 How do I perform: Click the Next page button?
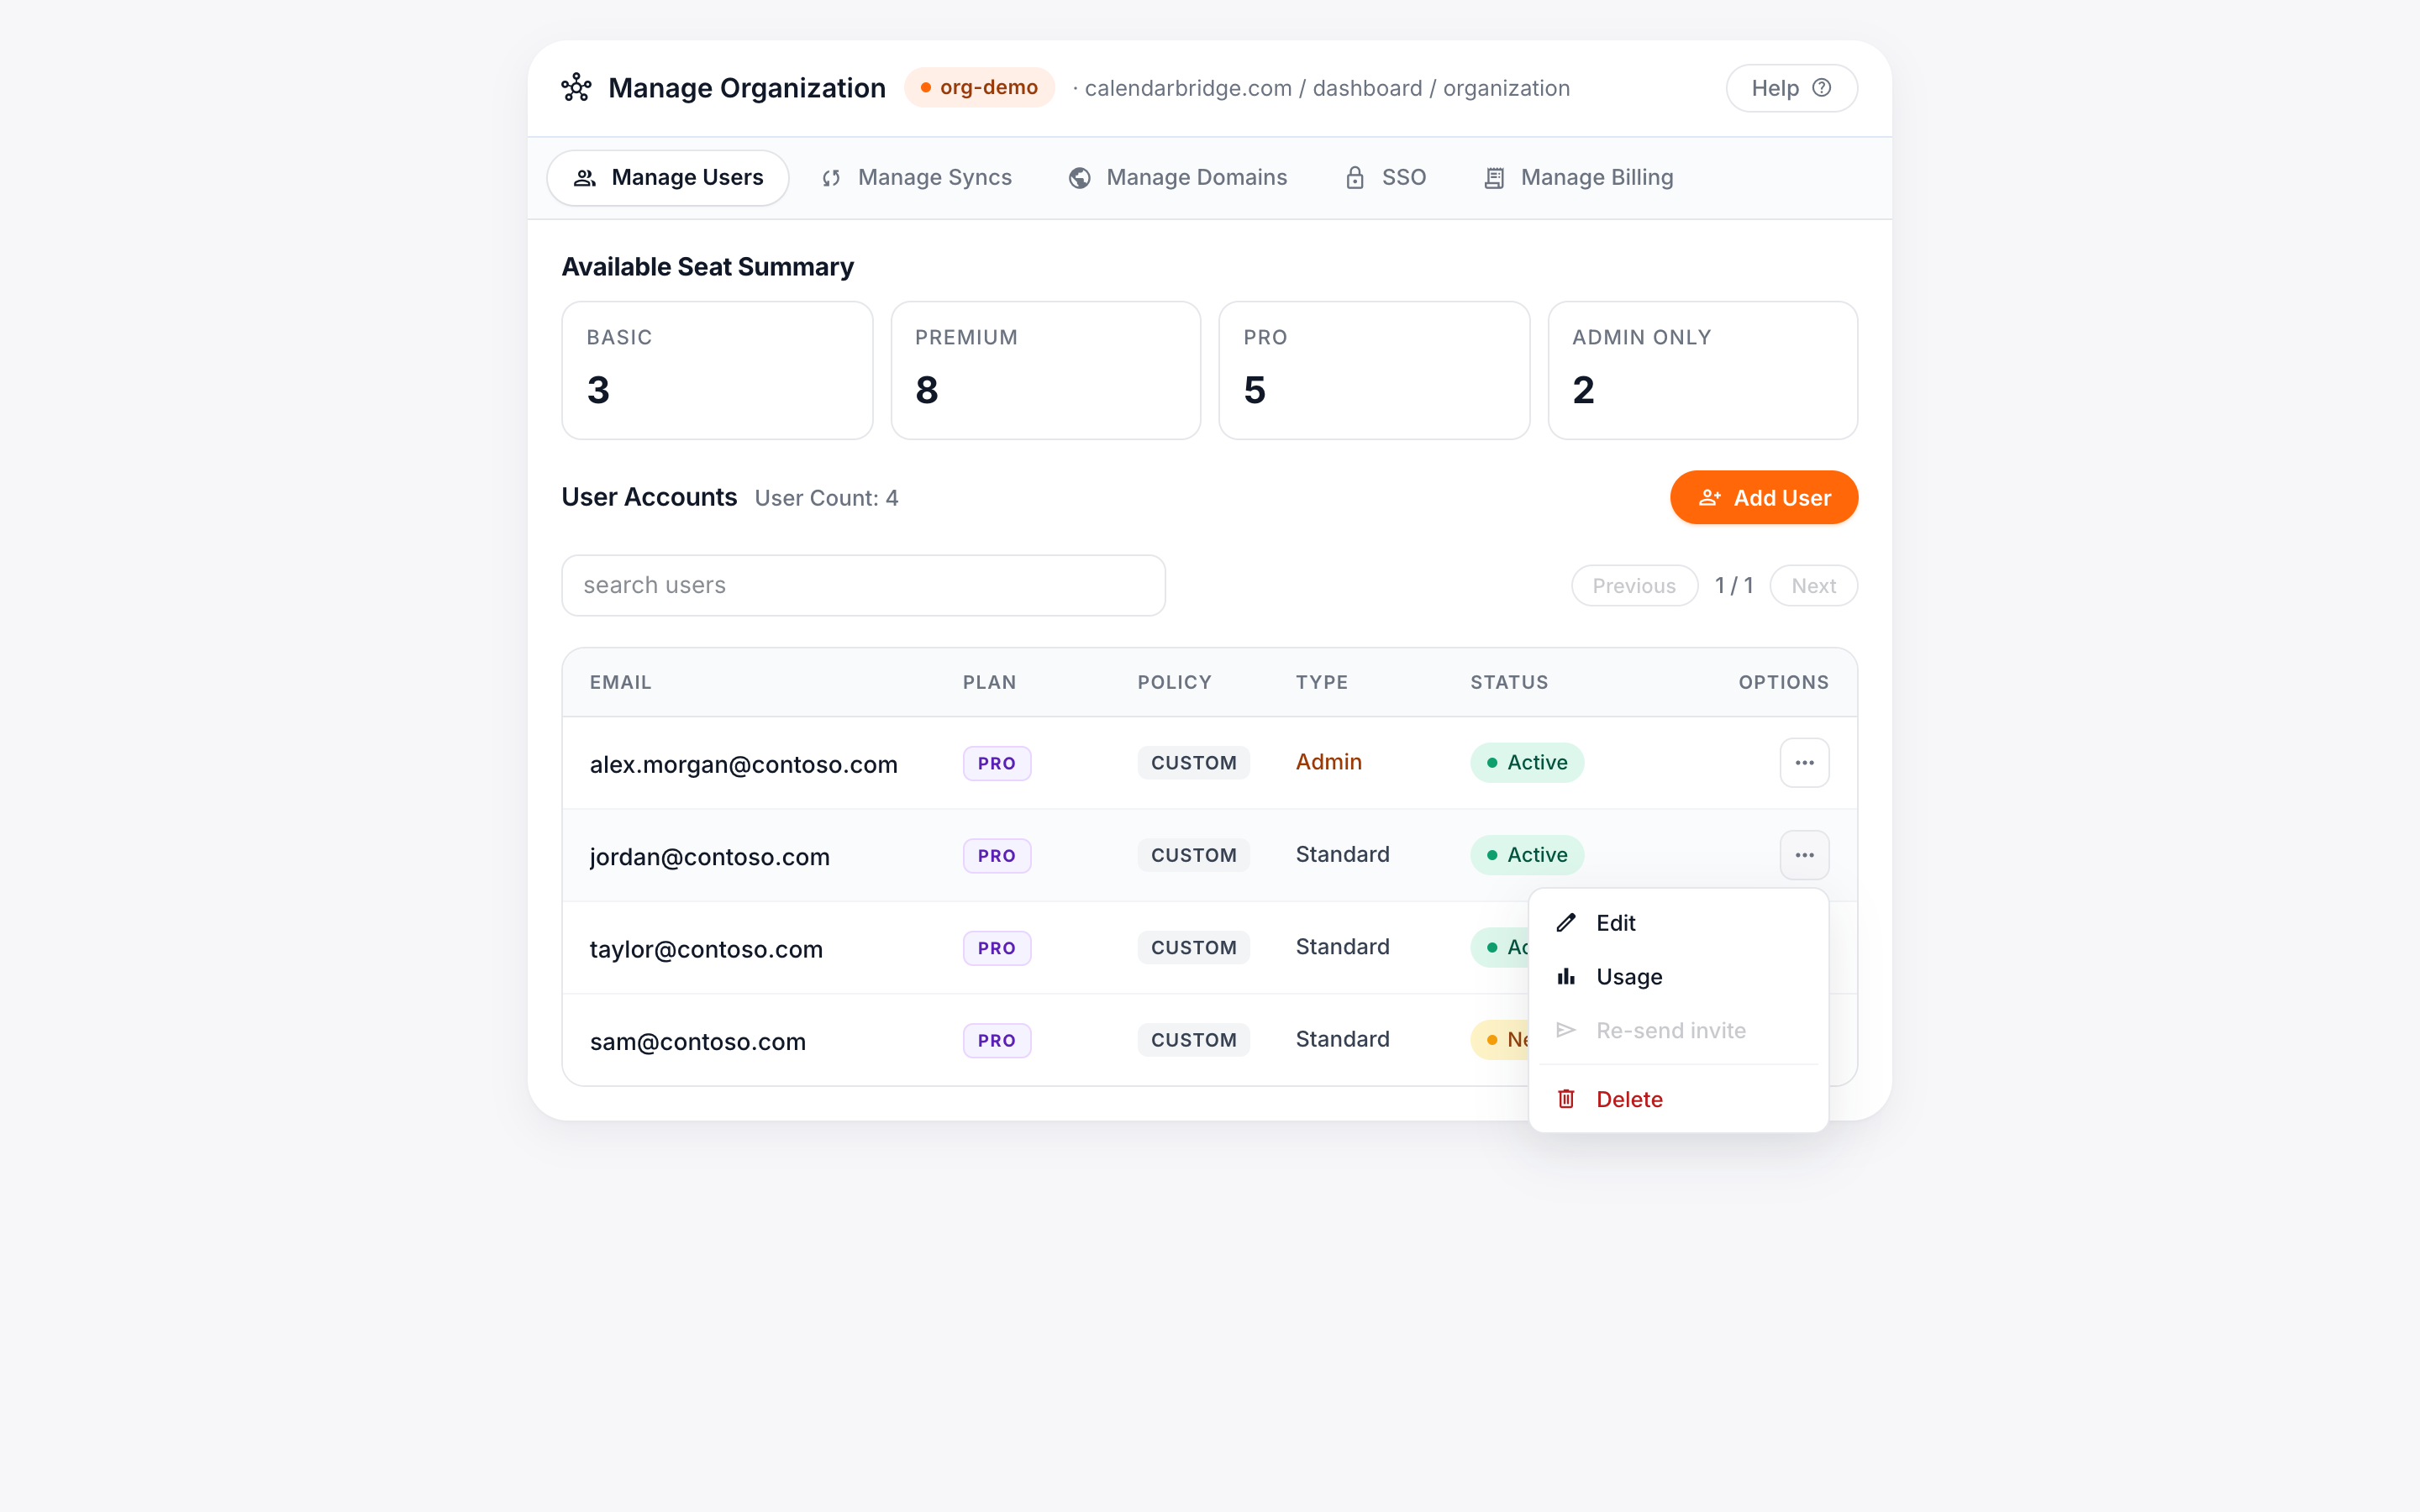(1813, 586)
